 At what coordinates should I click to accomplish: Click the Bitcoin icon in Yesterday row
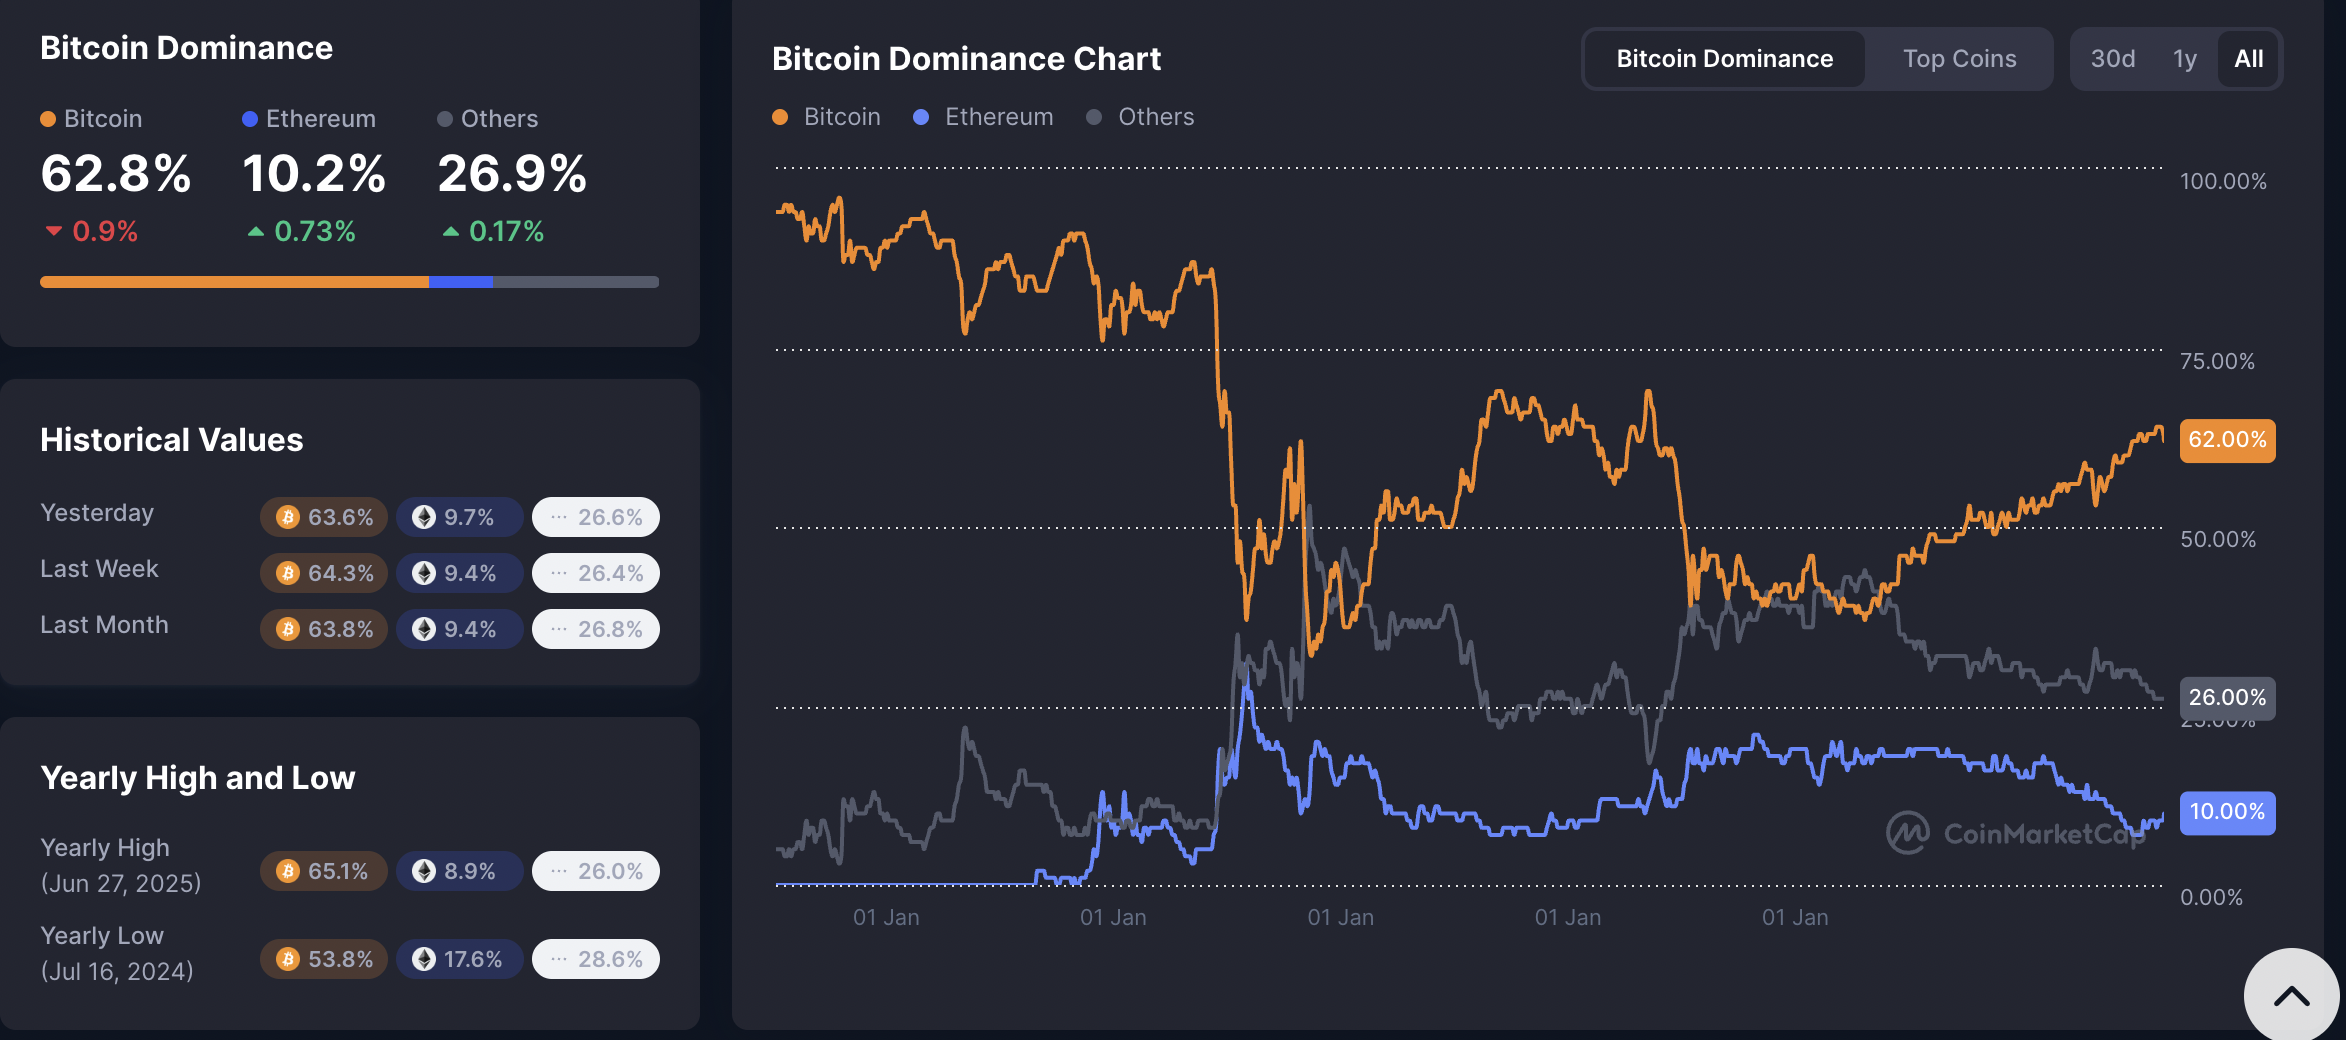tap(288, 517)
